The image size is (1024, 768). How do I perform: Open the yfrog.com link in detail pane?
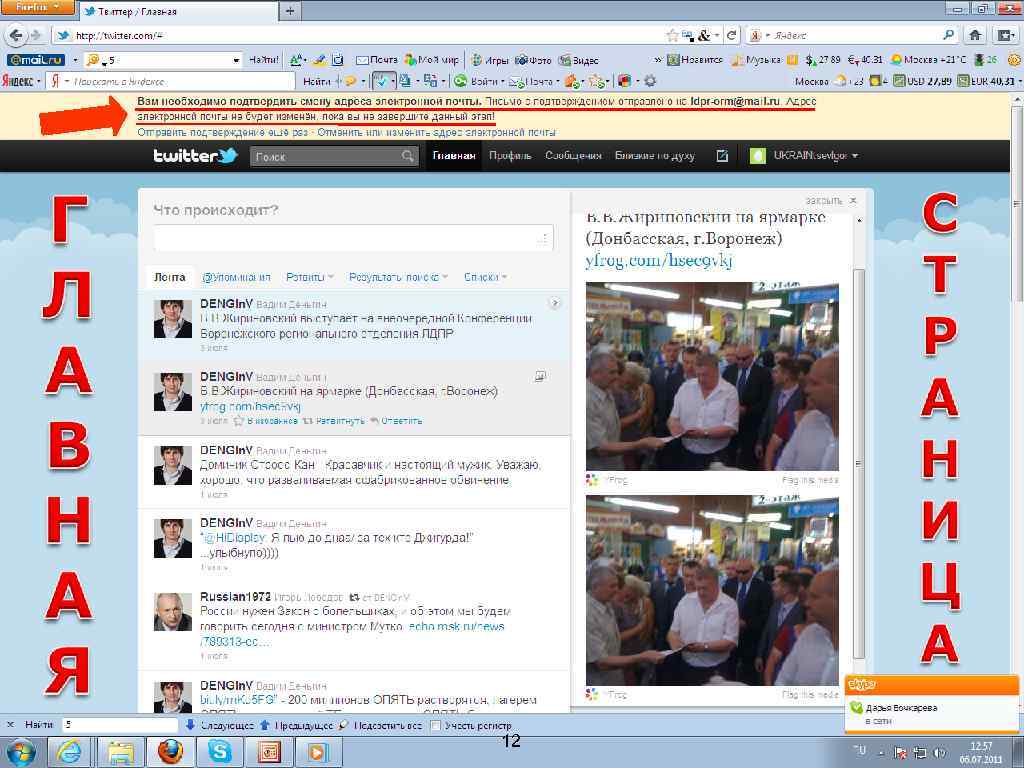tap(659, 260)
